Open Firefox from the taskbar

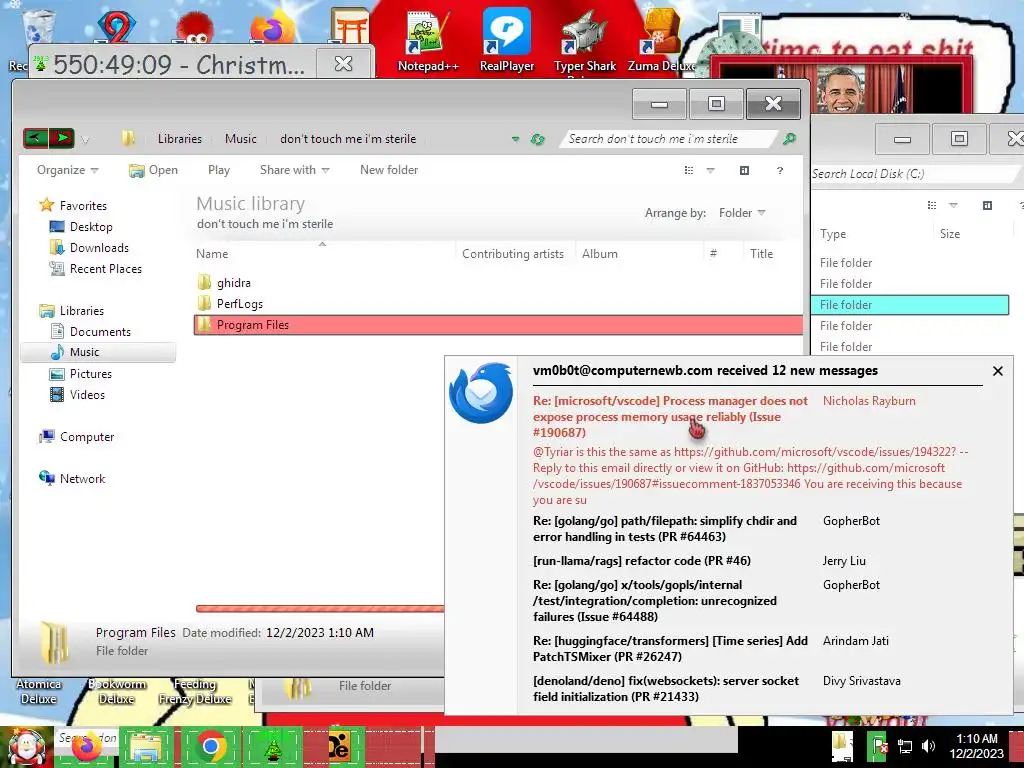(86, 747)
